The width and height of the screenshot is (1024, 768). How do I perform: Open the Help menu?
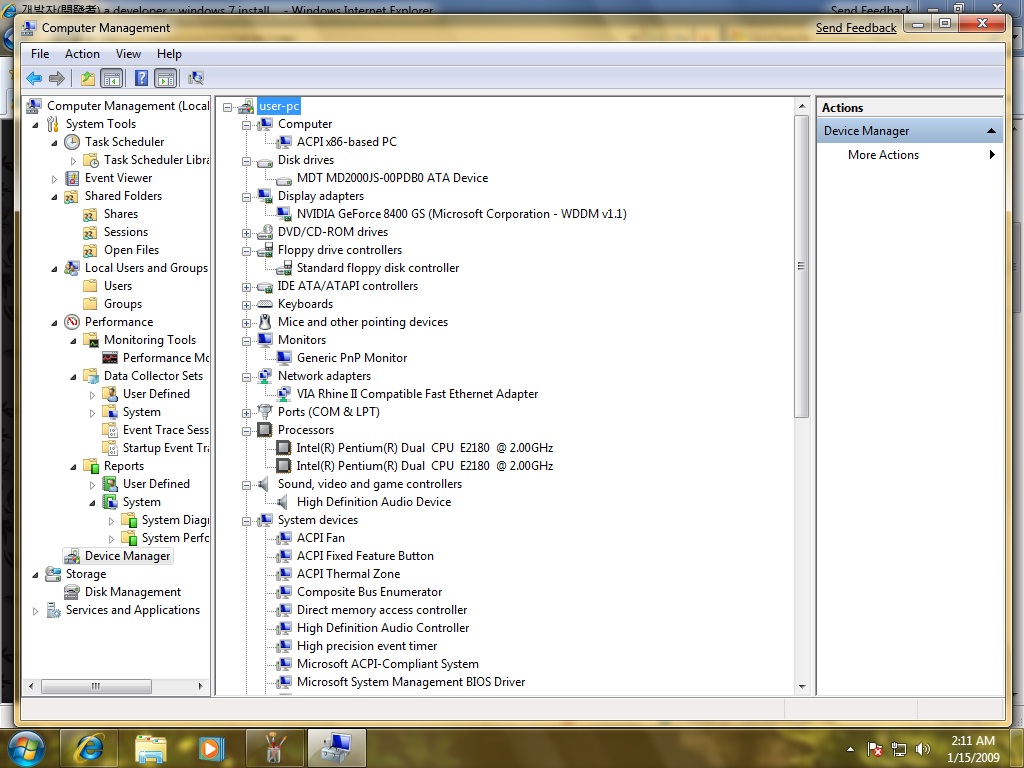(x=169, y=54)
